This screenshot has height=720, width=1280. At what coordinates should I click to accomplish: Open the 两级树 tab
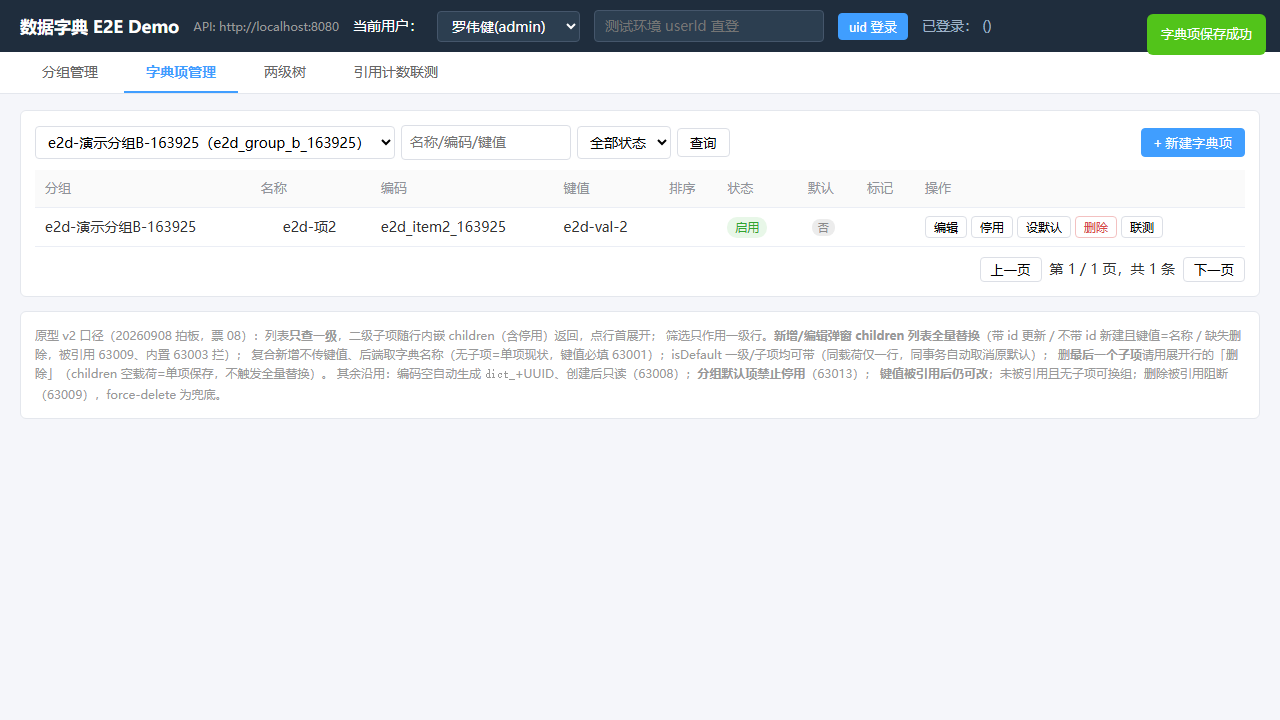[285, 72]
